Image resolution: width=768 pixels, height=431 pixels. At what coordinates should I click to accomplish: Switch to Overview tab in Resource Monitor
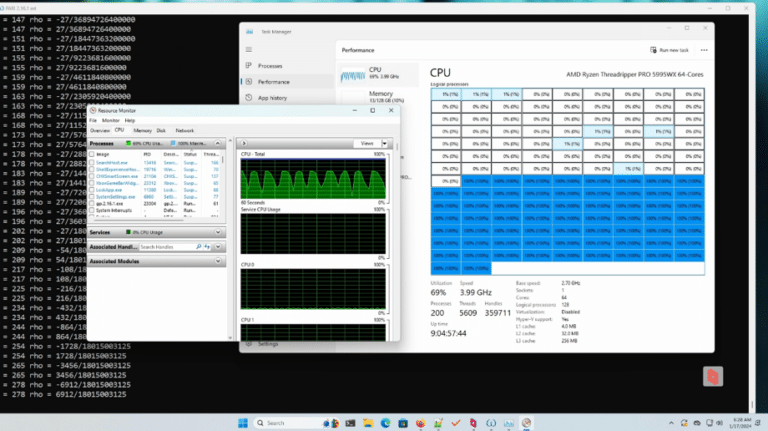99,131
